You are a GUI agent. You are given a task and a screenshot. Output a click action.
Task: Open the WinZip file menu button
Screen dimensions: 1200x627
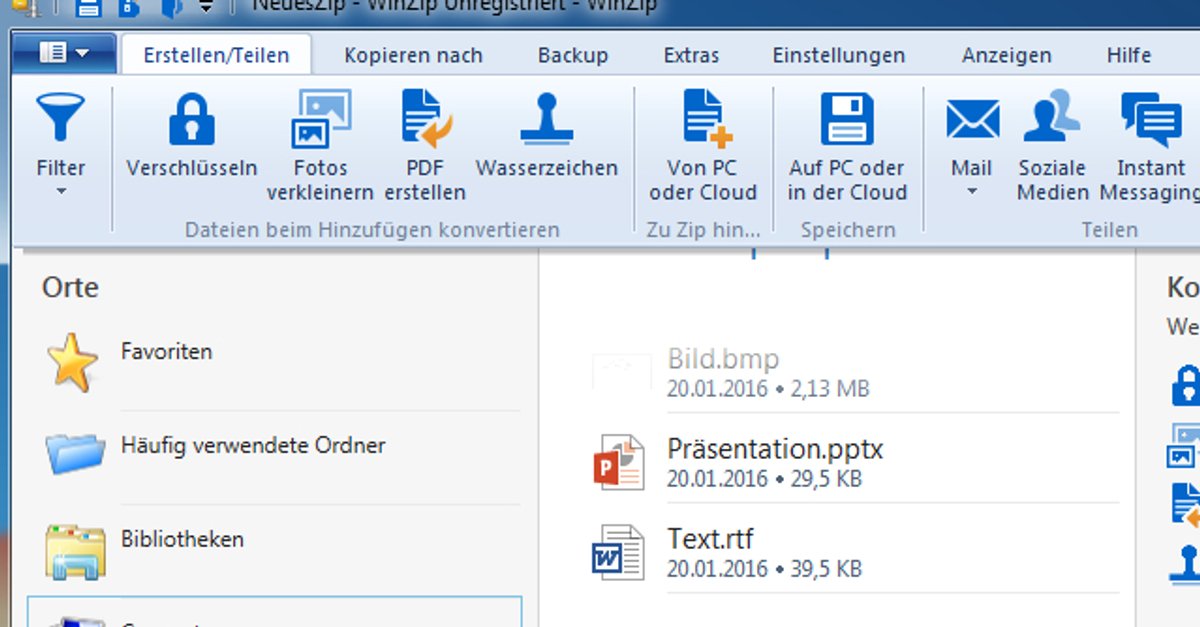64,53
